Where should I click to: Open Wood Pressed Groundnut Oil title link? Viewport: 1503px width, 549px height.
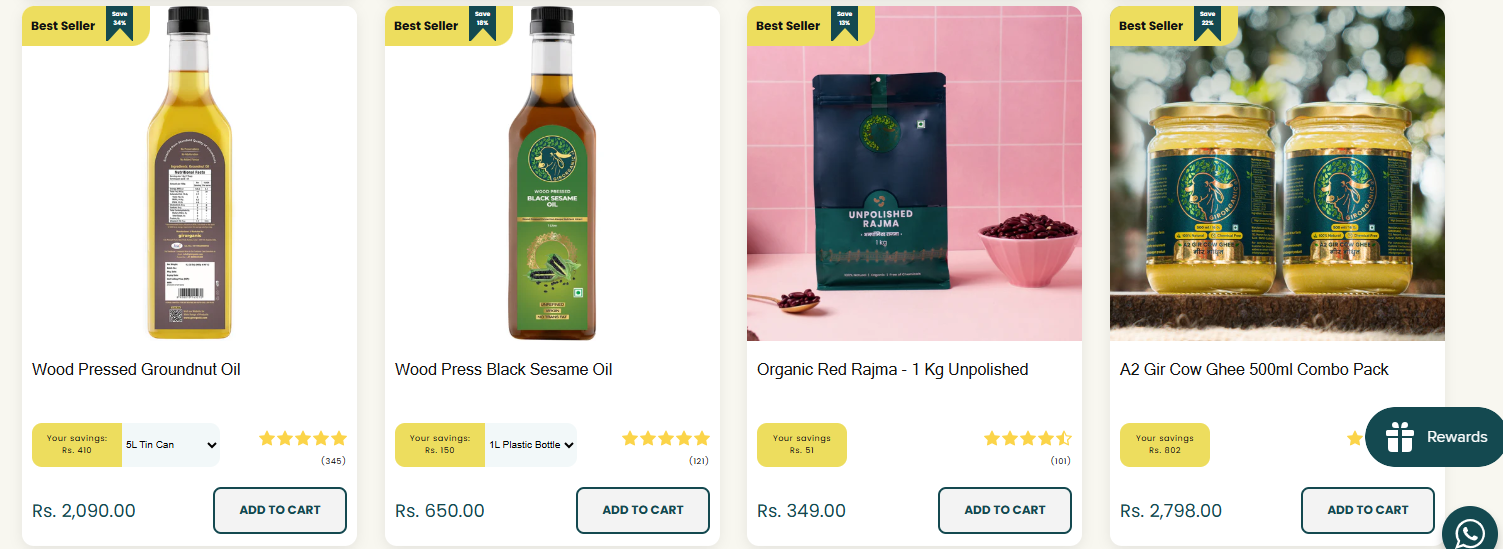point(136,370)
